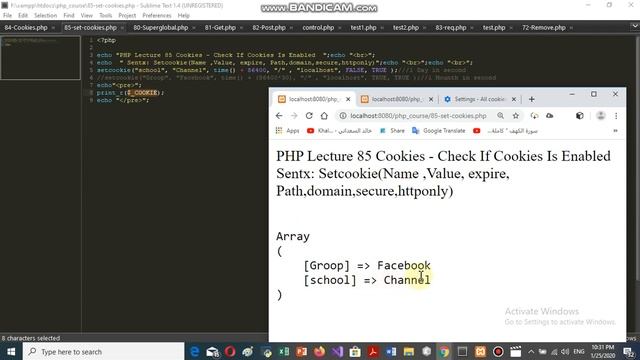The width and height of the screenshot is (640, 360).
Task: Open Adobe Acrobat from taskbar
Action: point(373,351)
